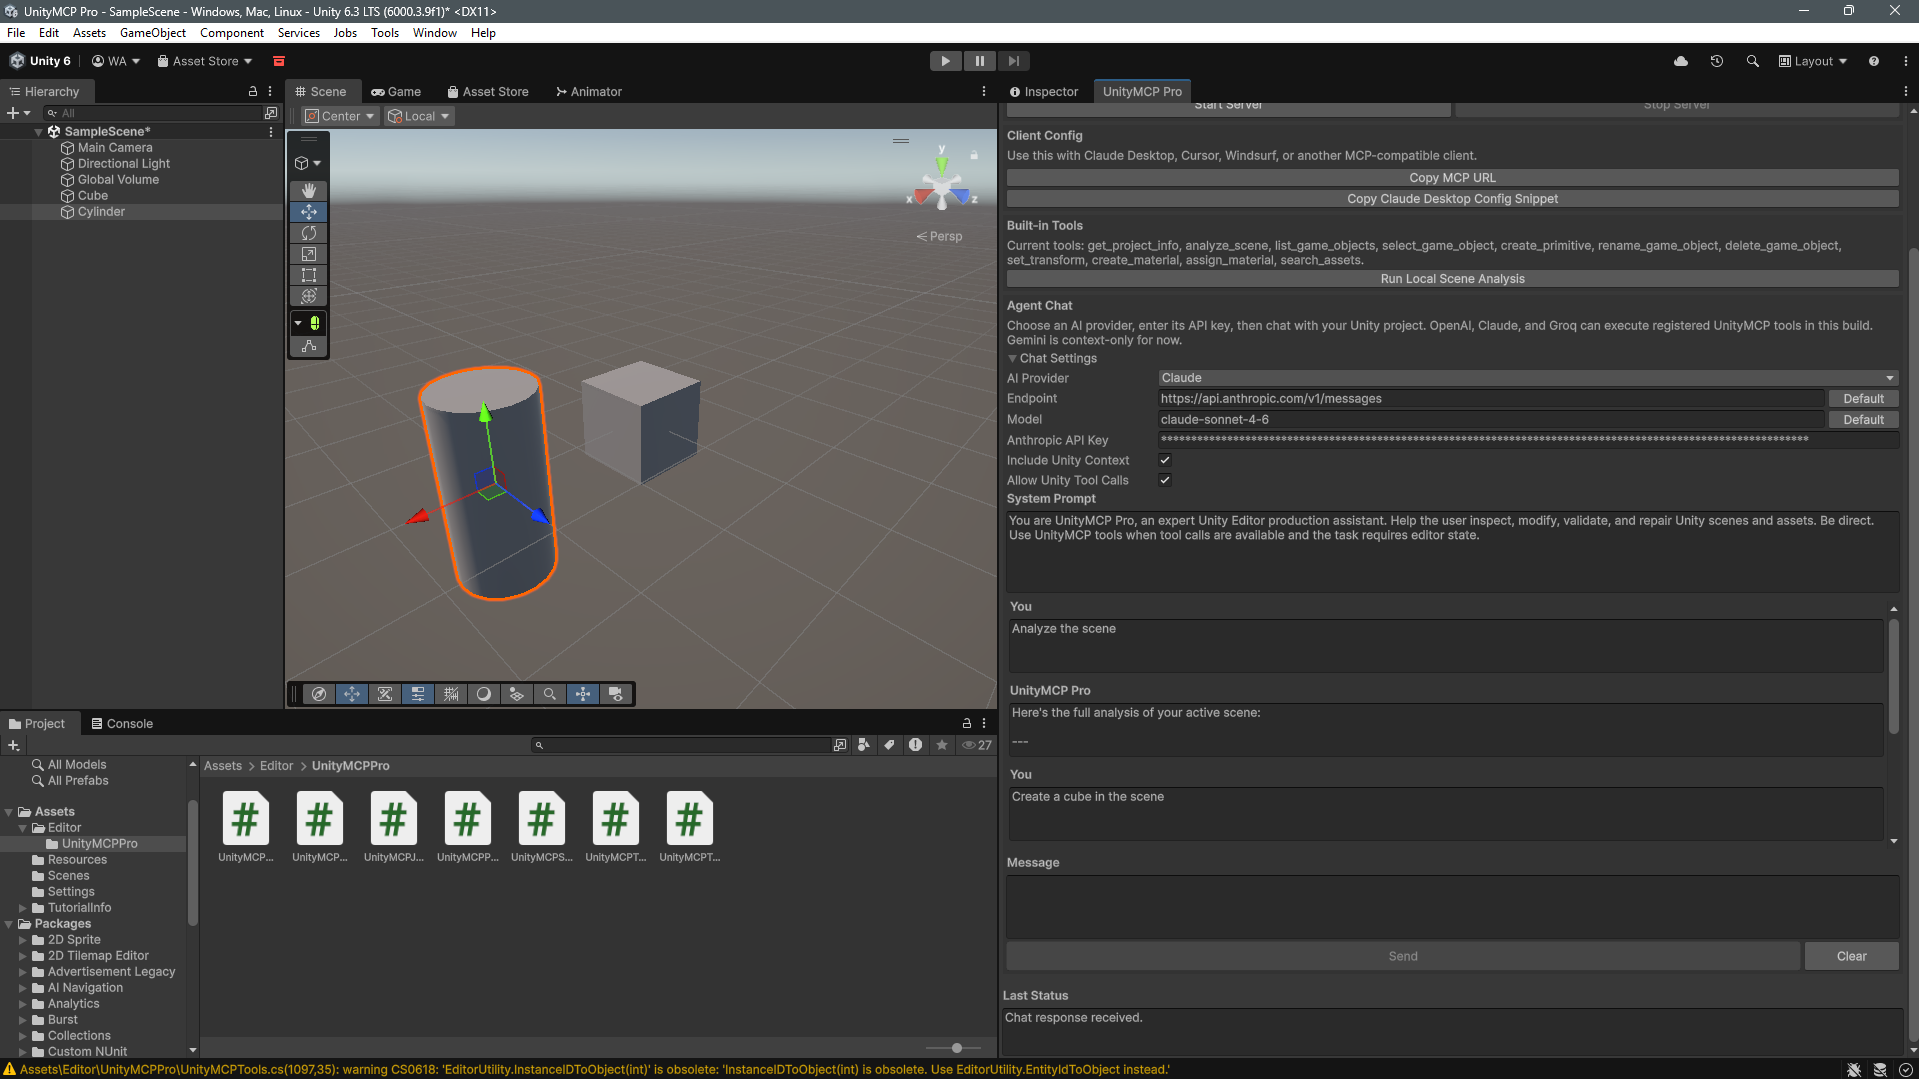Open the Edit menu
The image size is (1919, 1079).
coord(49,33)
